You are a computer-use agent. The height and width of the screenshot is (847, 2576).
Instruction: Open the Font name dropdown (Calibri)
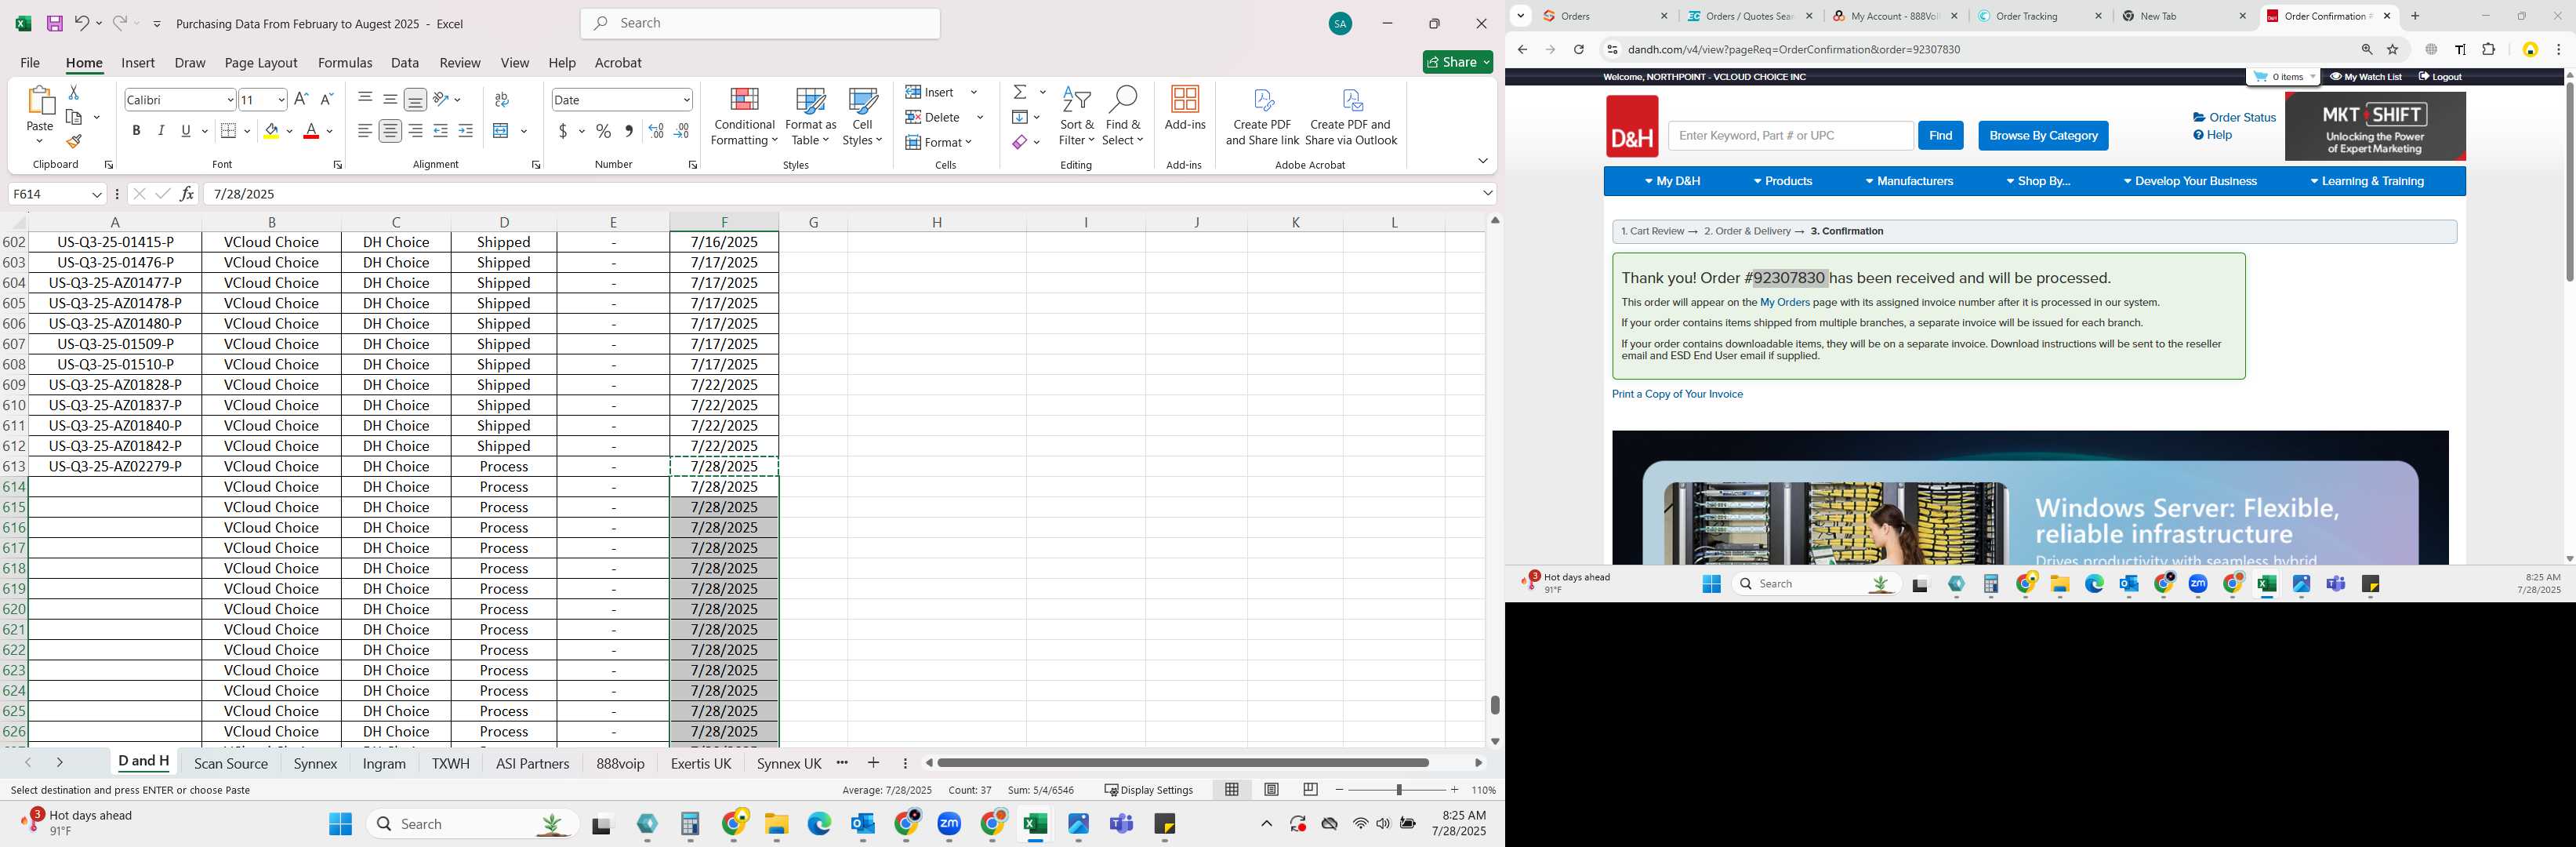point(230,99)
